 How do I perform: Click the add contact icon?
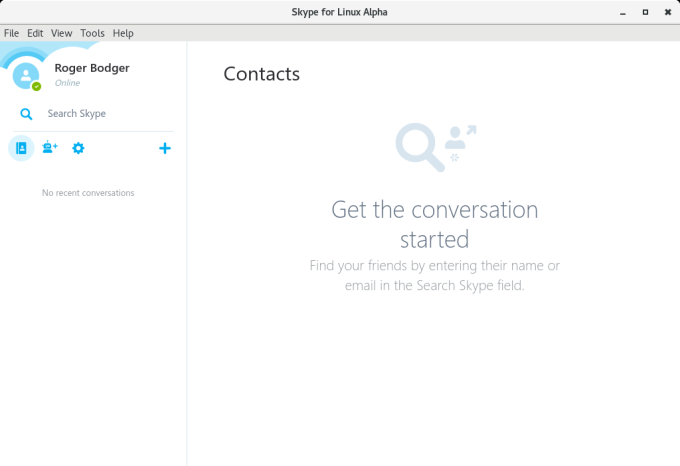[49, 148]
